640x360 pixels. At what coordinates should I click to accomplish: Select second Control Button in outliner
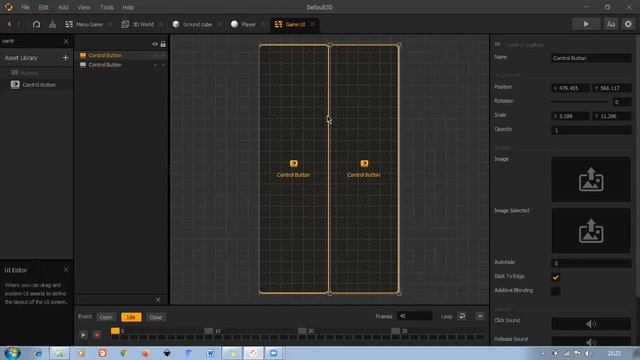tap(105, 65)
